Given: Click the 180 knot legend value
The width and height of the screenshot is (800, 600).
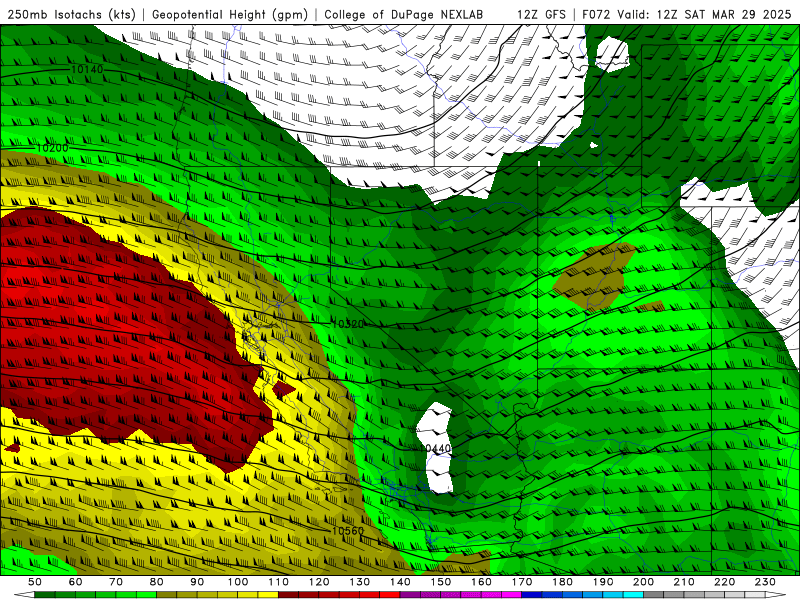Looking at the screenshot, I should click(562, 582).
